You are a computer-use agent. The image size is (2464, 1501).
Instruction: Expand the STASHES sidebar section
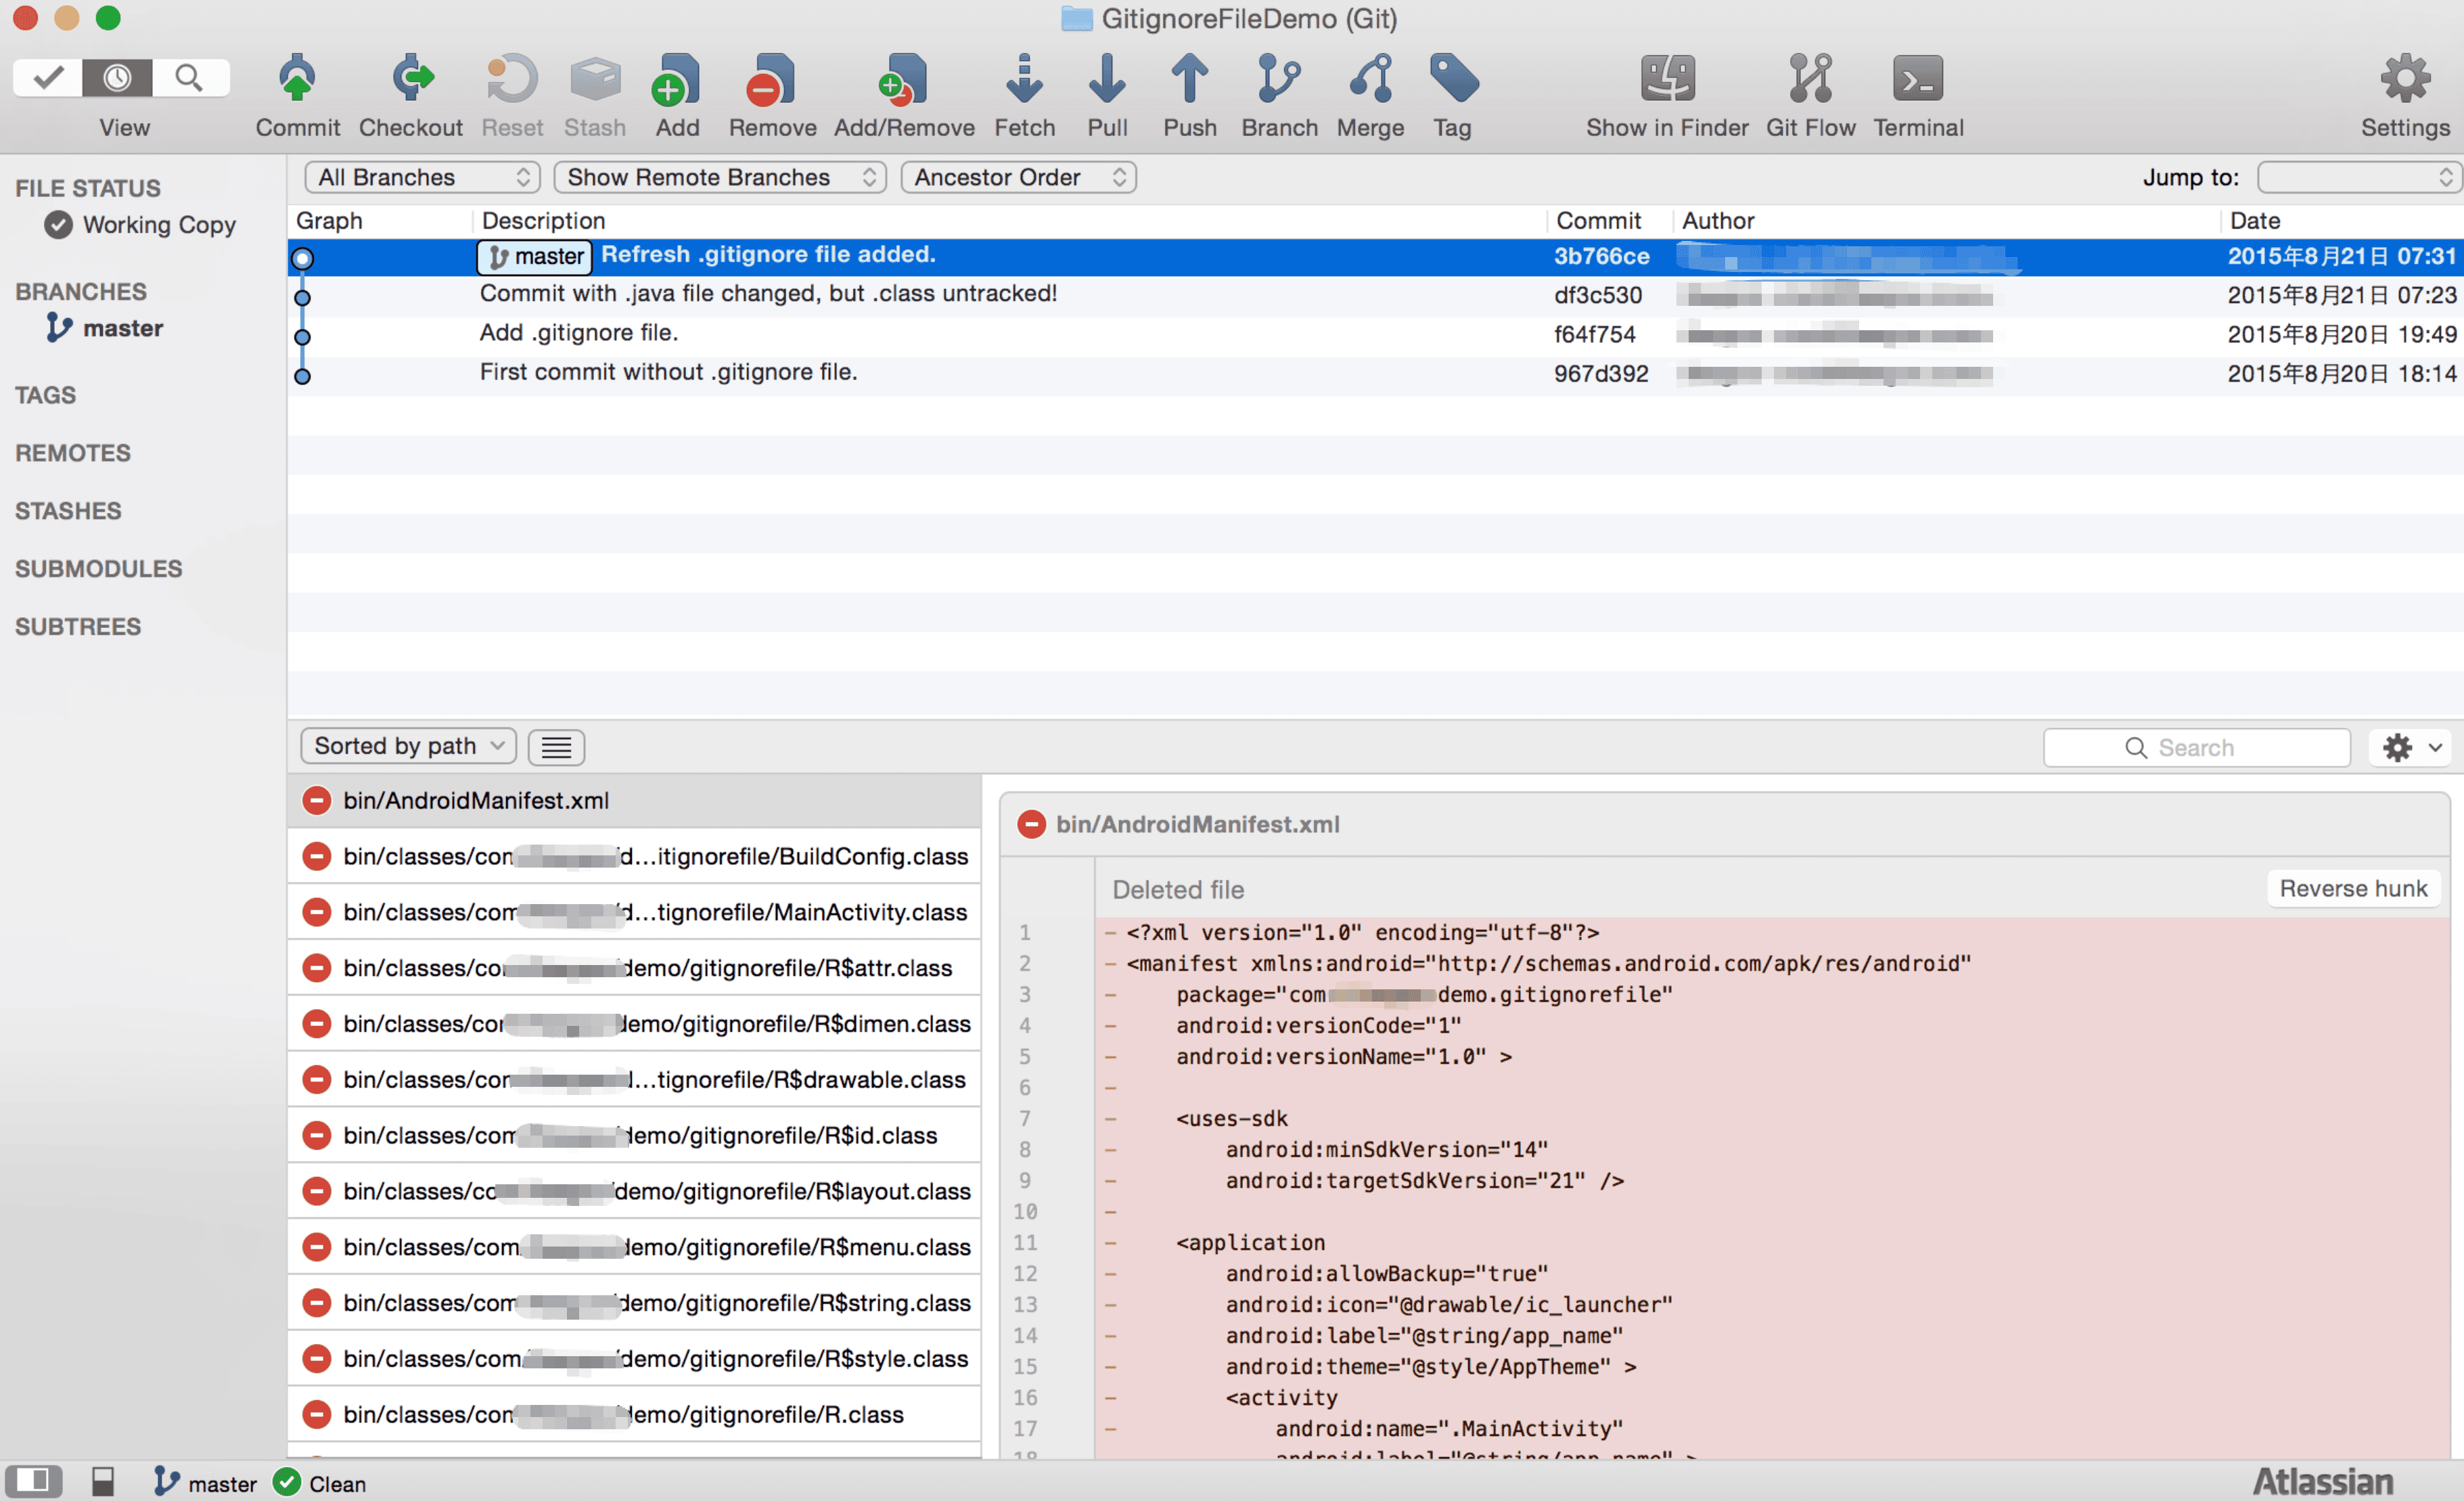coord(67,511)
